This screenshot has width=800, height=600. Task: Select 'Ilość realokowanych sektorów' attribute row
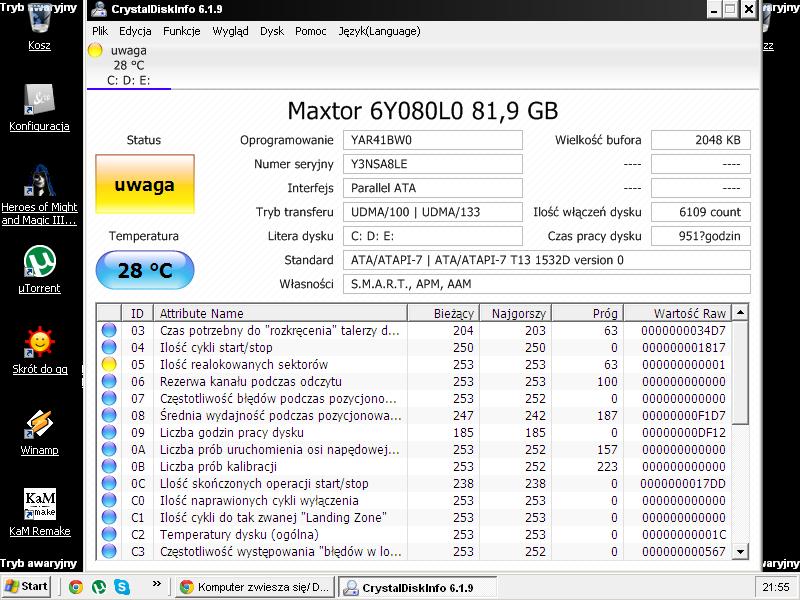414,364
